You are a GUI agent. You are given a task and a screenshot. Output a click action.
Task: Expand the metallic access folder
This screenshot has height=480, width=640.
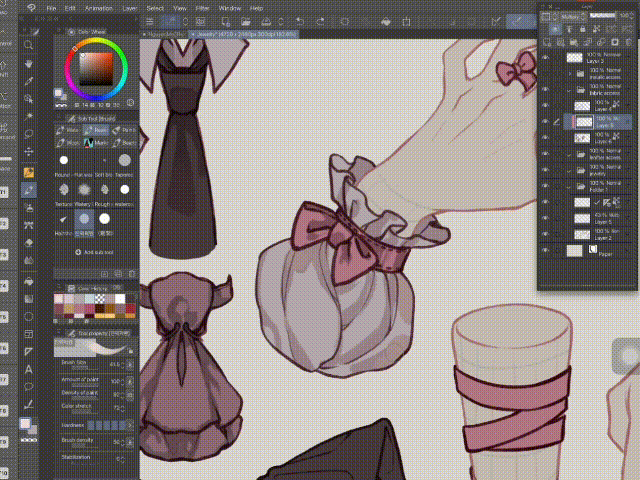pos(570,73)
